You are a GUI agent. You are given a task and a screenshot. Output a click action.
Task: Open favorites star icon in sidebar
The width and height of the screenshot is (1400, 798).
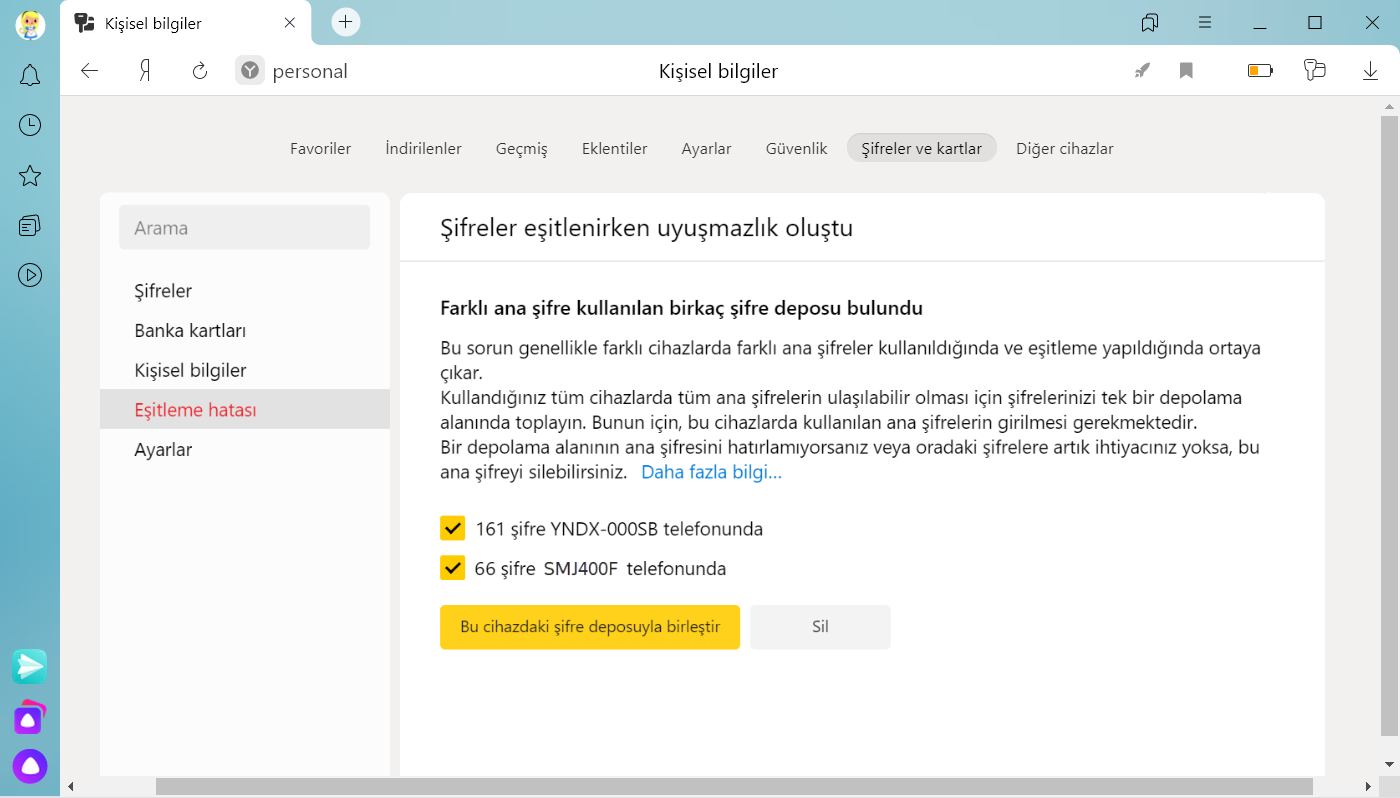(30, 176)
